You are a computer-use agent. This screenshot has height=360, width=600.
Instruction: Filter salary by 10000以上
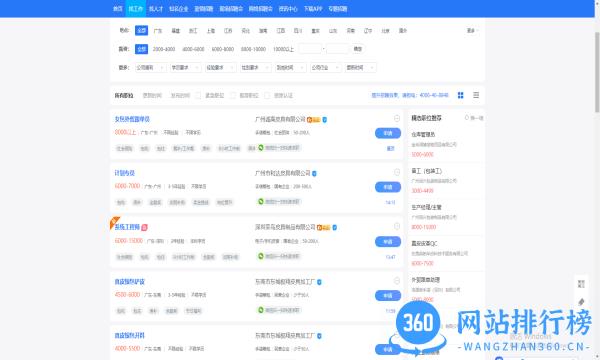point(283,49)
